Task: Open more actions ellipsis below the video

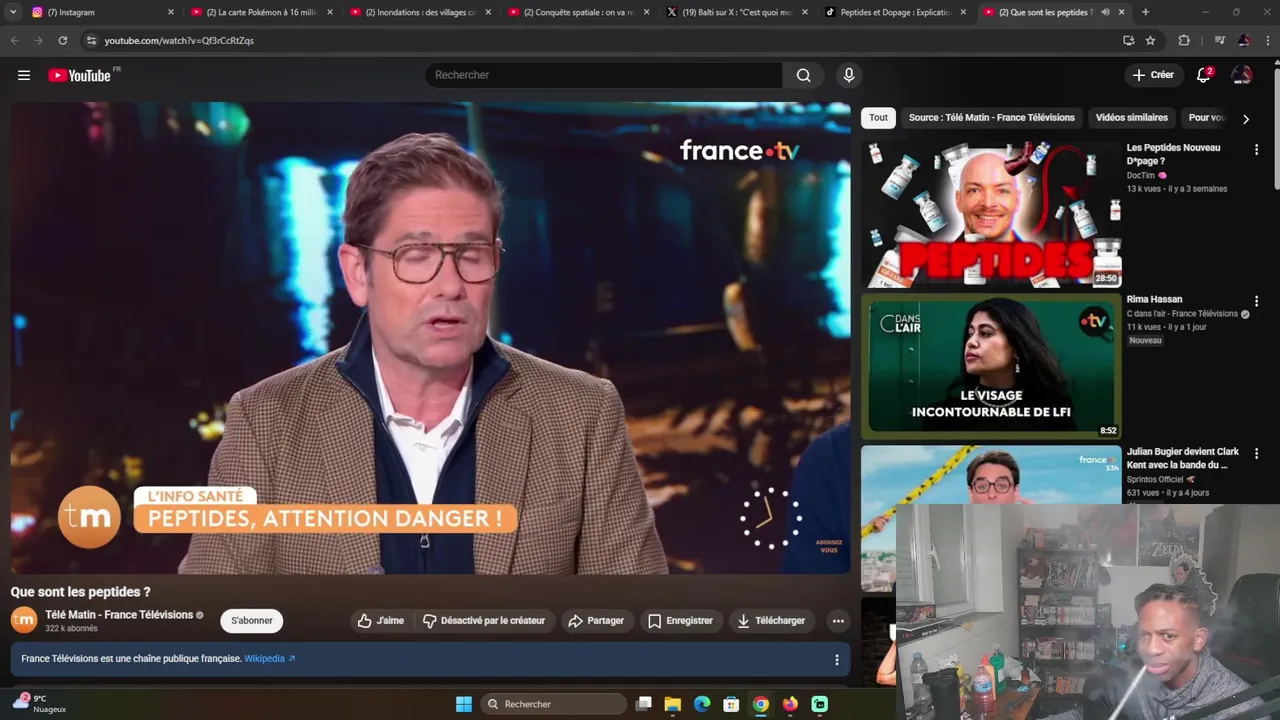Action: coord(838,621)
